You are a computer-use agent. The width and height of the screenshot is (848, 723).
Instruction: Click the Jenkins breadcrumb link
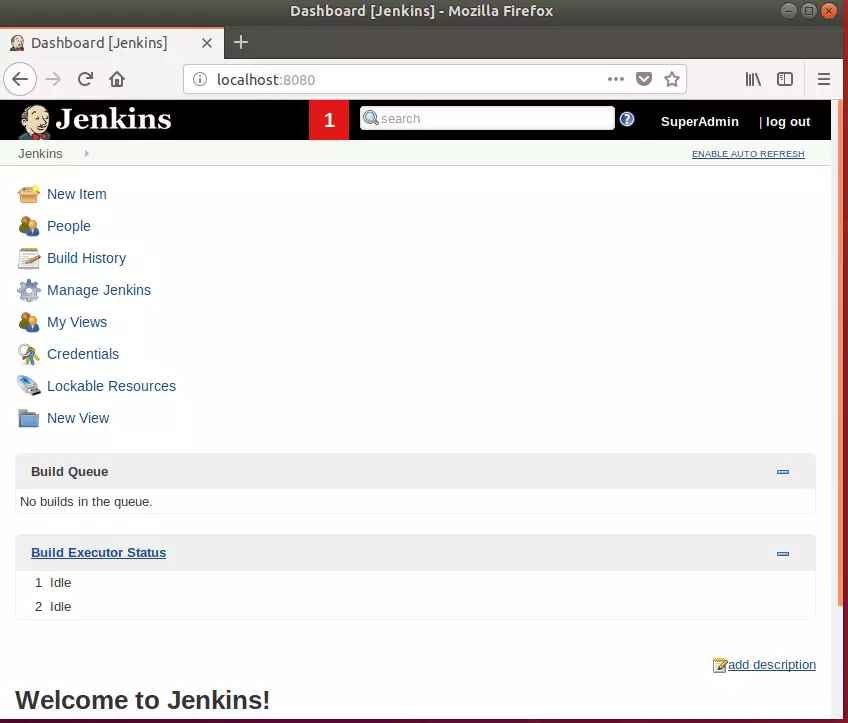(40, 154)
